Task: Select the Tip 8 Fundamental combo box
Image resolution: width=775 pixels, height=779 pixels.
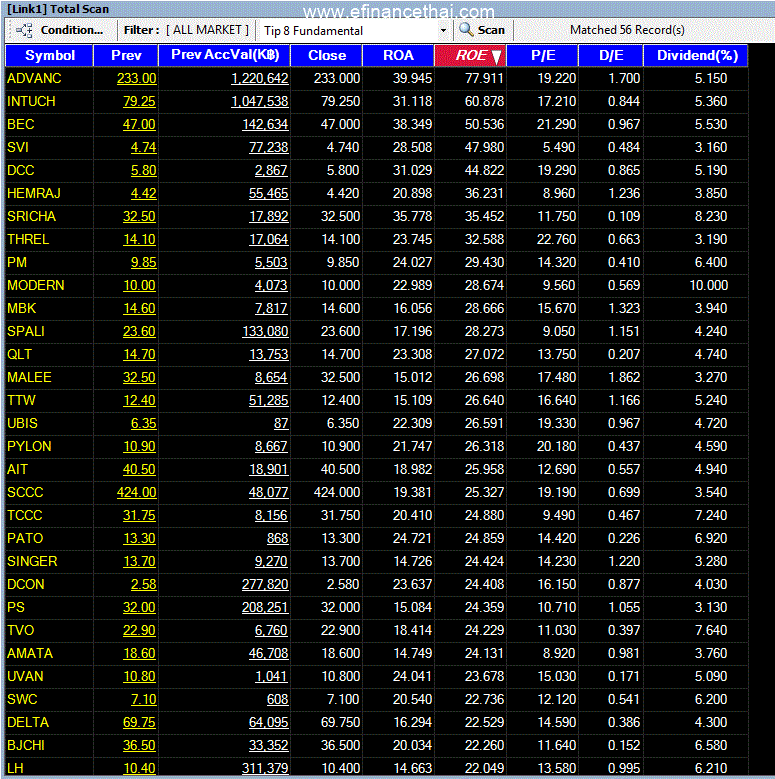Action: pyautogui.click(x=355, y=31)
